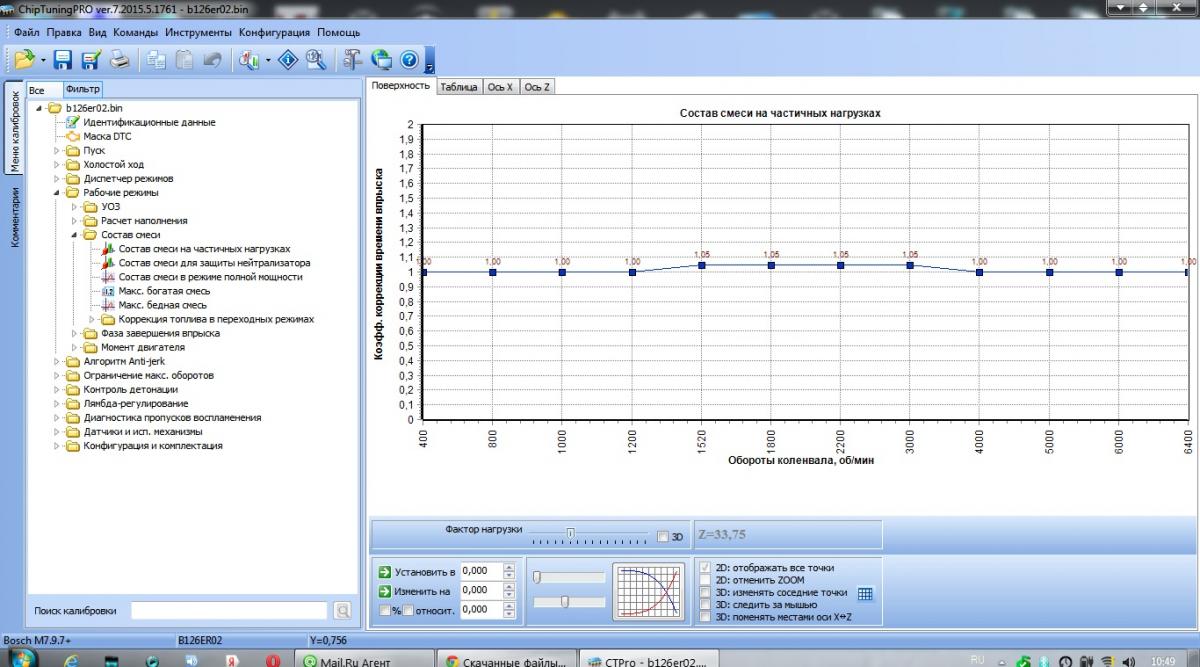Click the Open file folder icon

[25, 60]
